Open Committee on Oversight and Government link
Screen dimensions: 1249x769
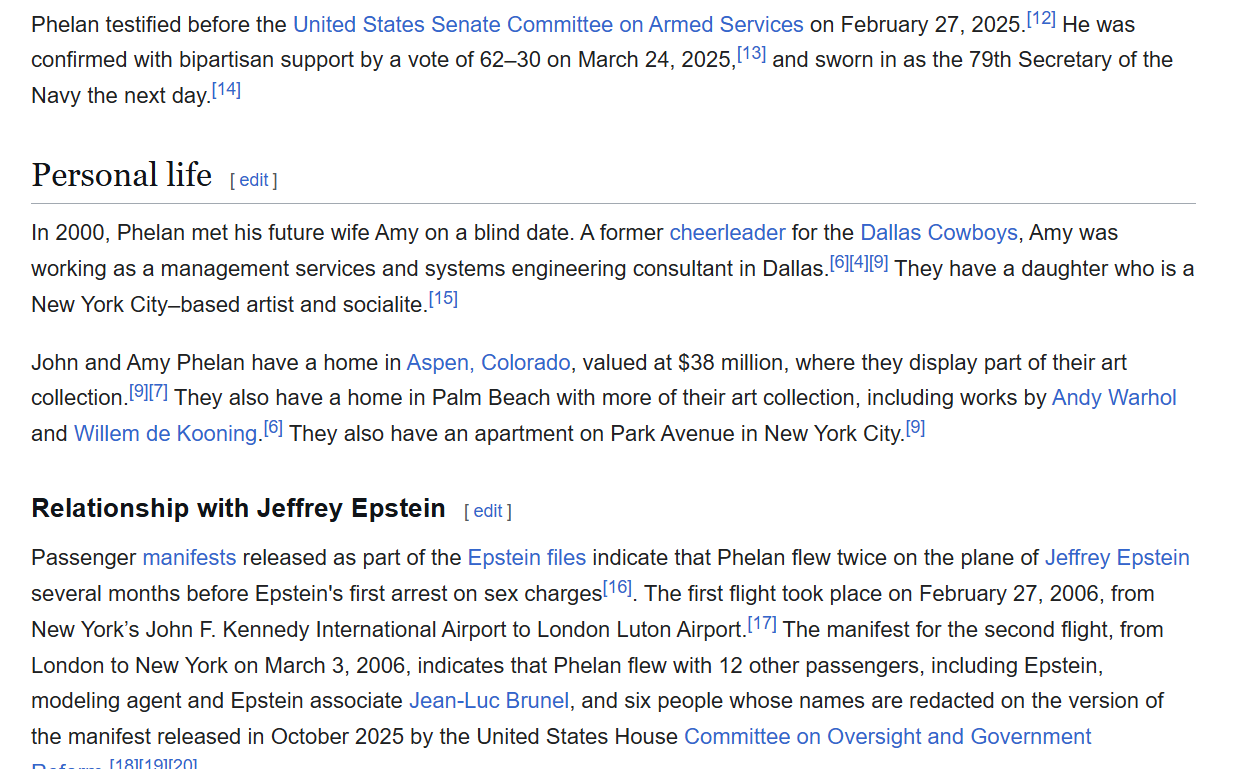(x=888, y=737)
